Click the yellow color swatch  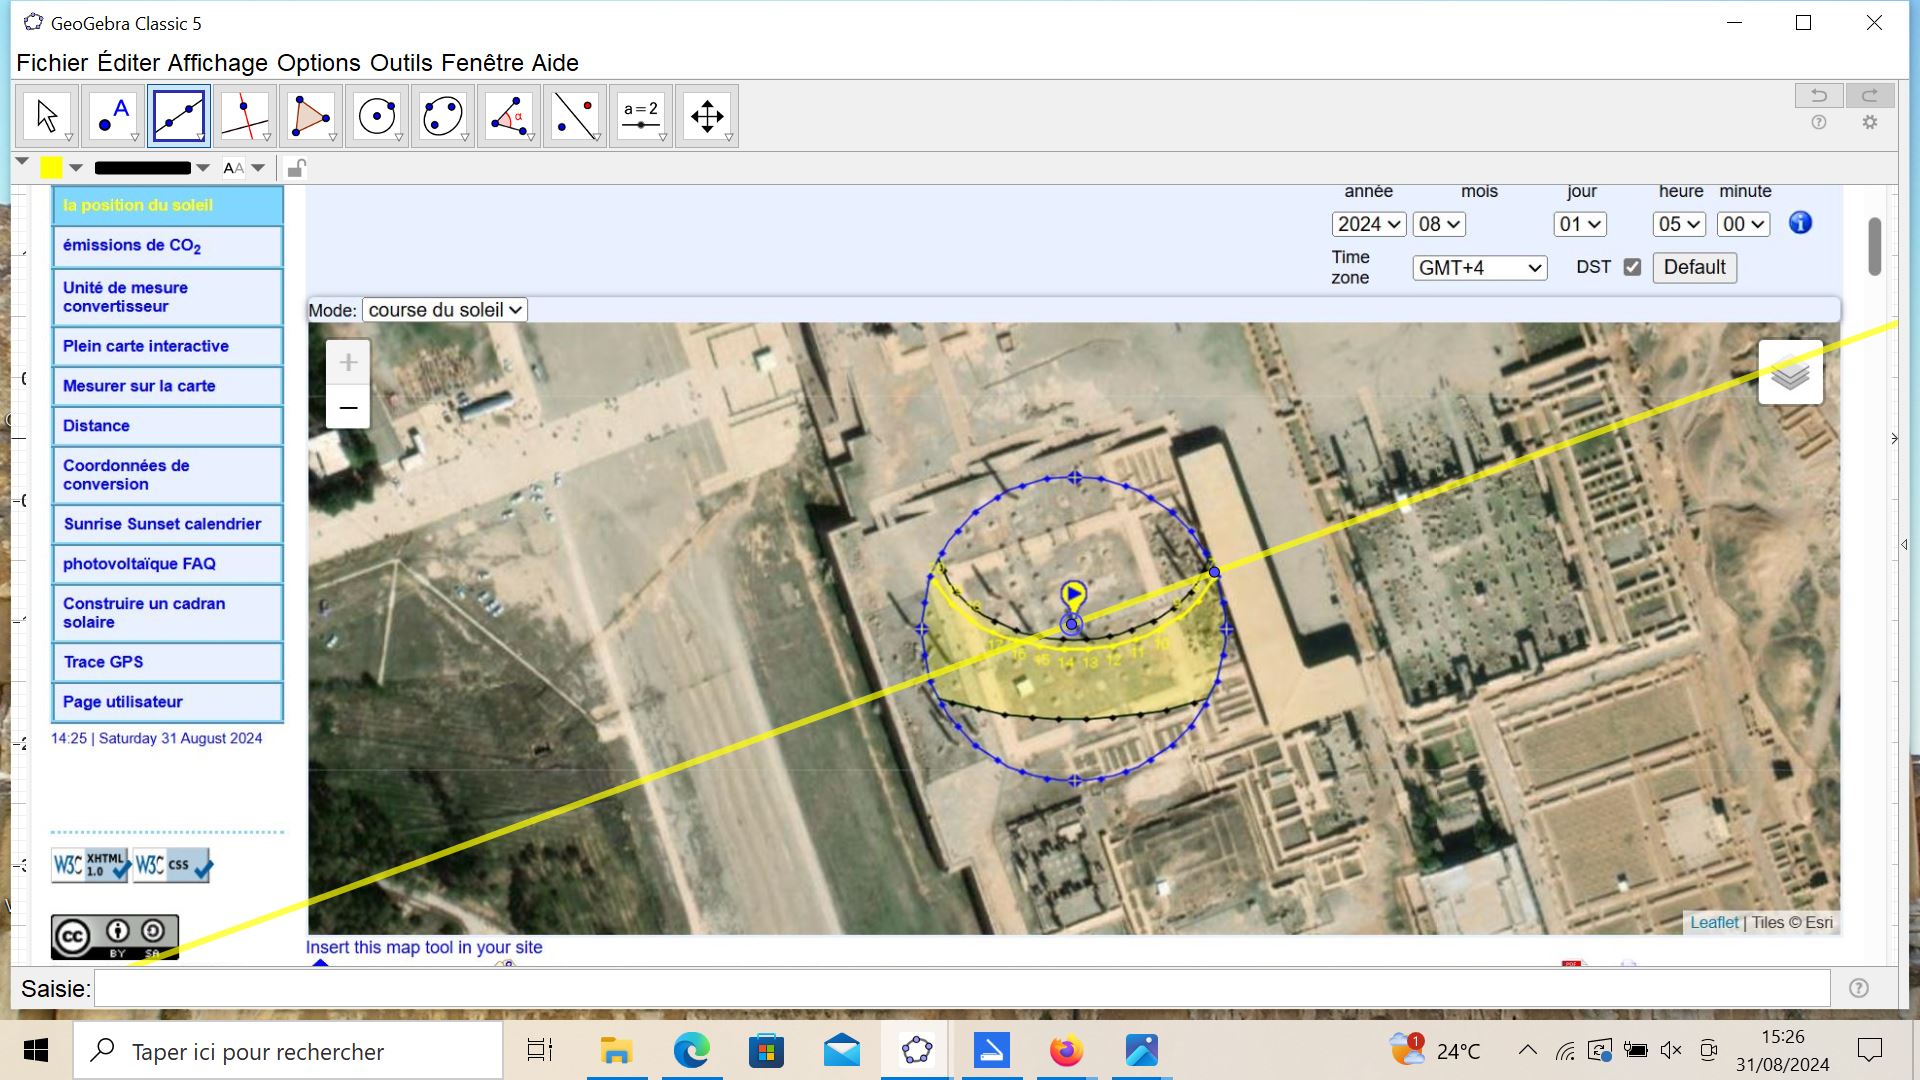click(51, 168)
